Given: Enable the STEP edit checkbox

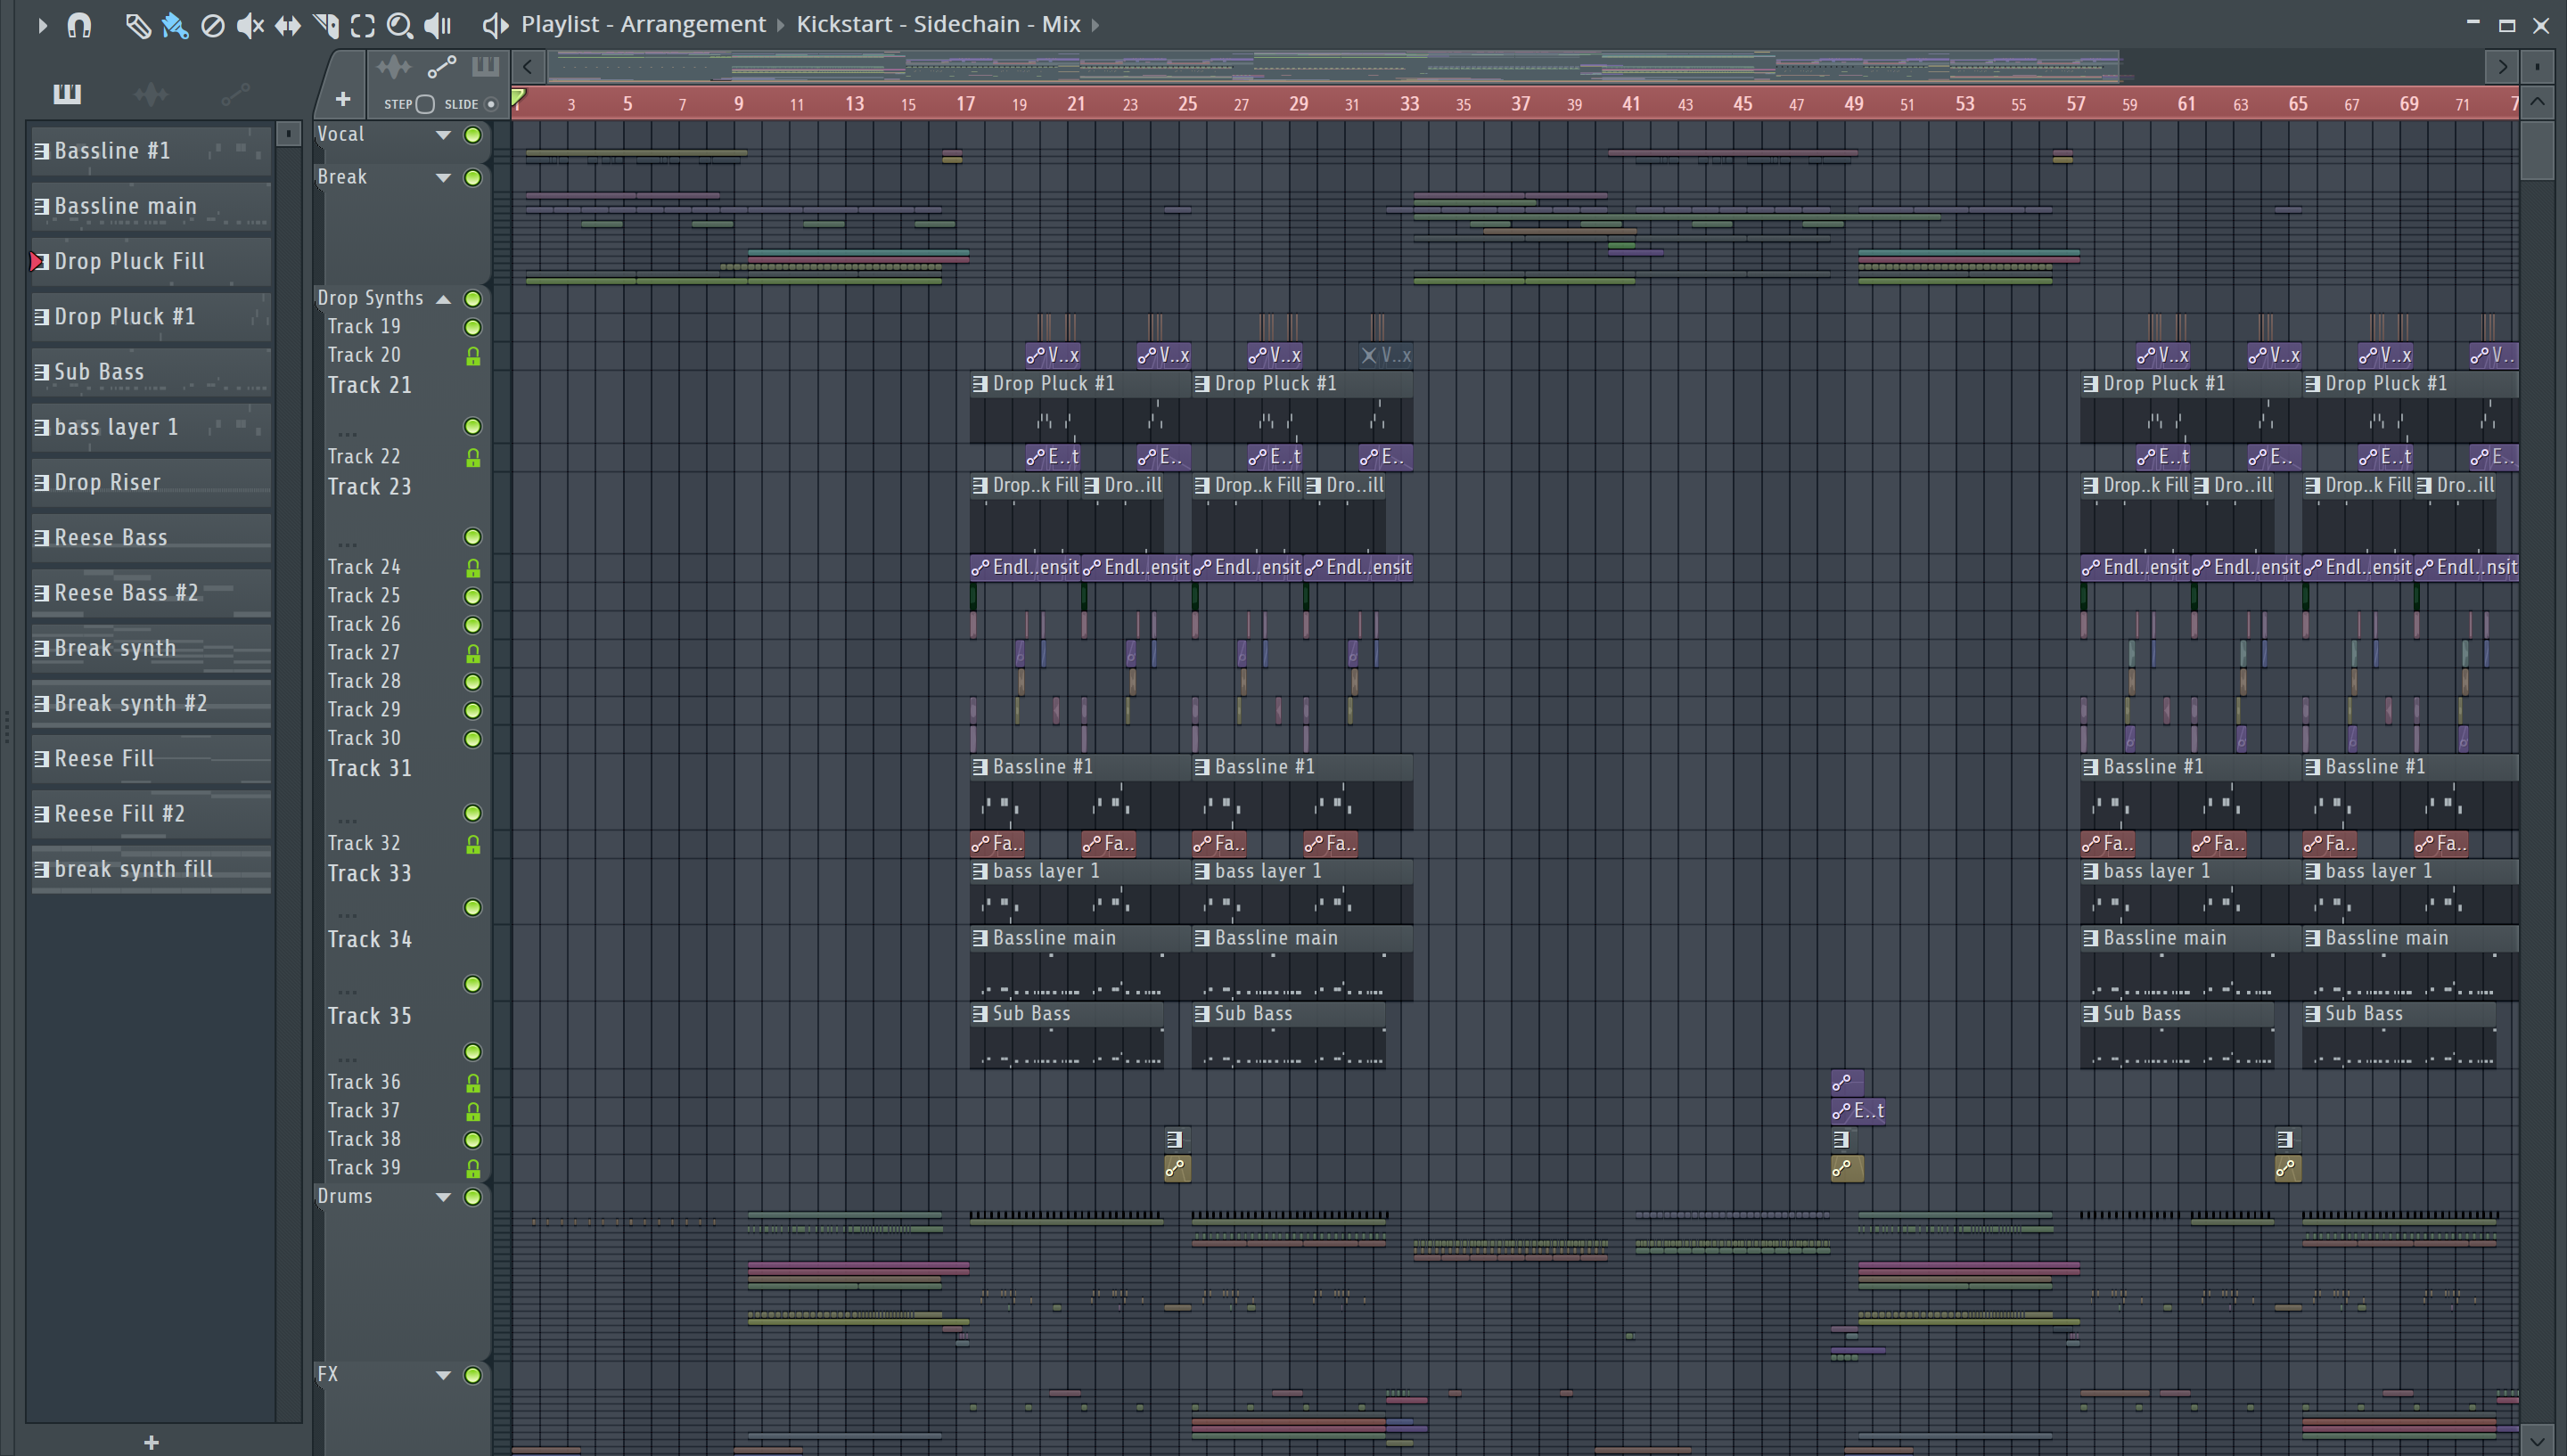Looking at the screenshot, I should coord(425,104).
